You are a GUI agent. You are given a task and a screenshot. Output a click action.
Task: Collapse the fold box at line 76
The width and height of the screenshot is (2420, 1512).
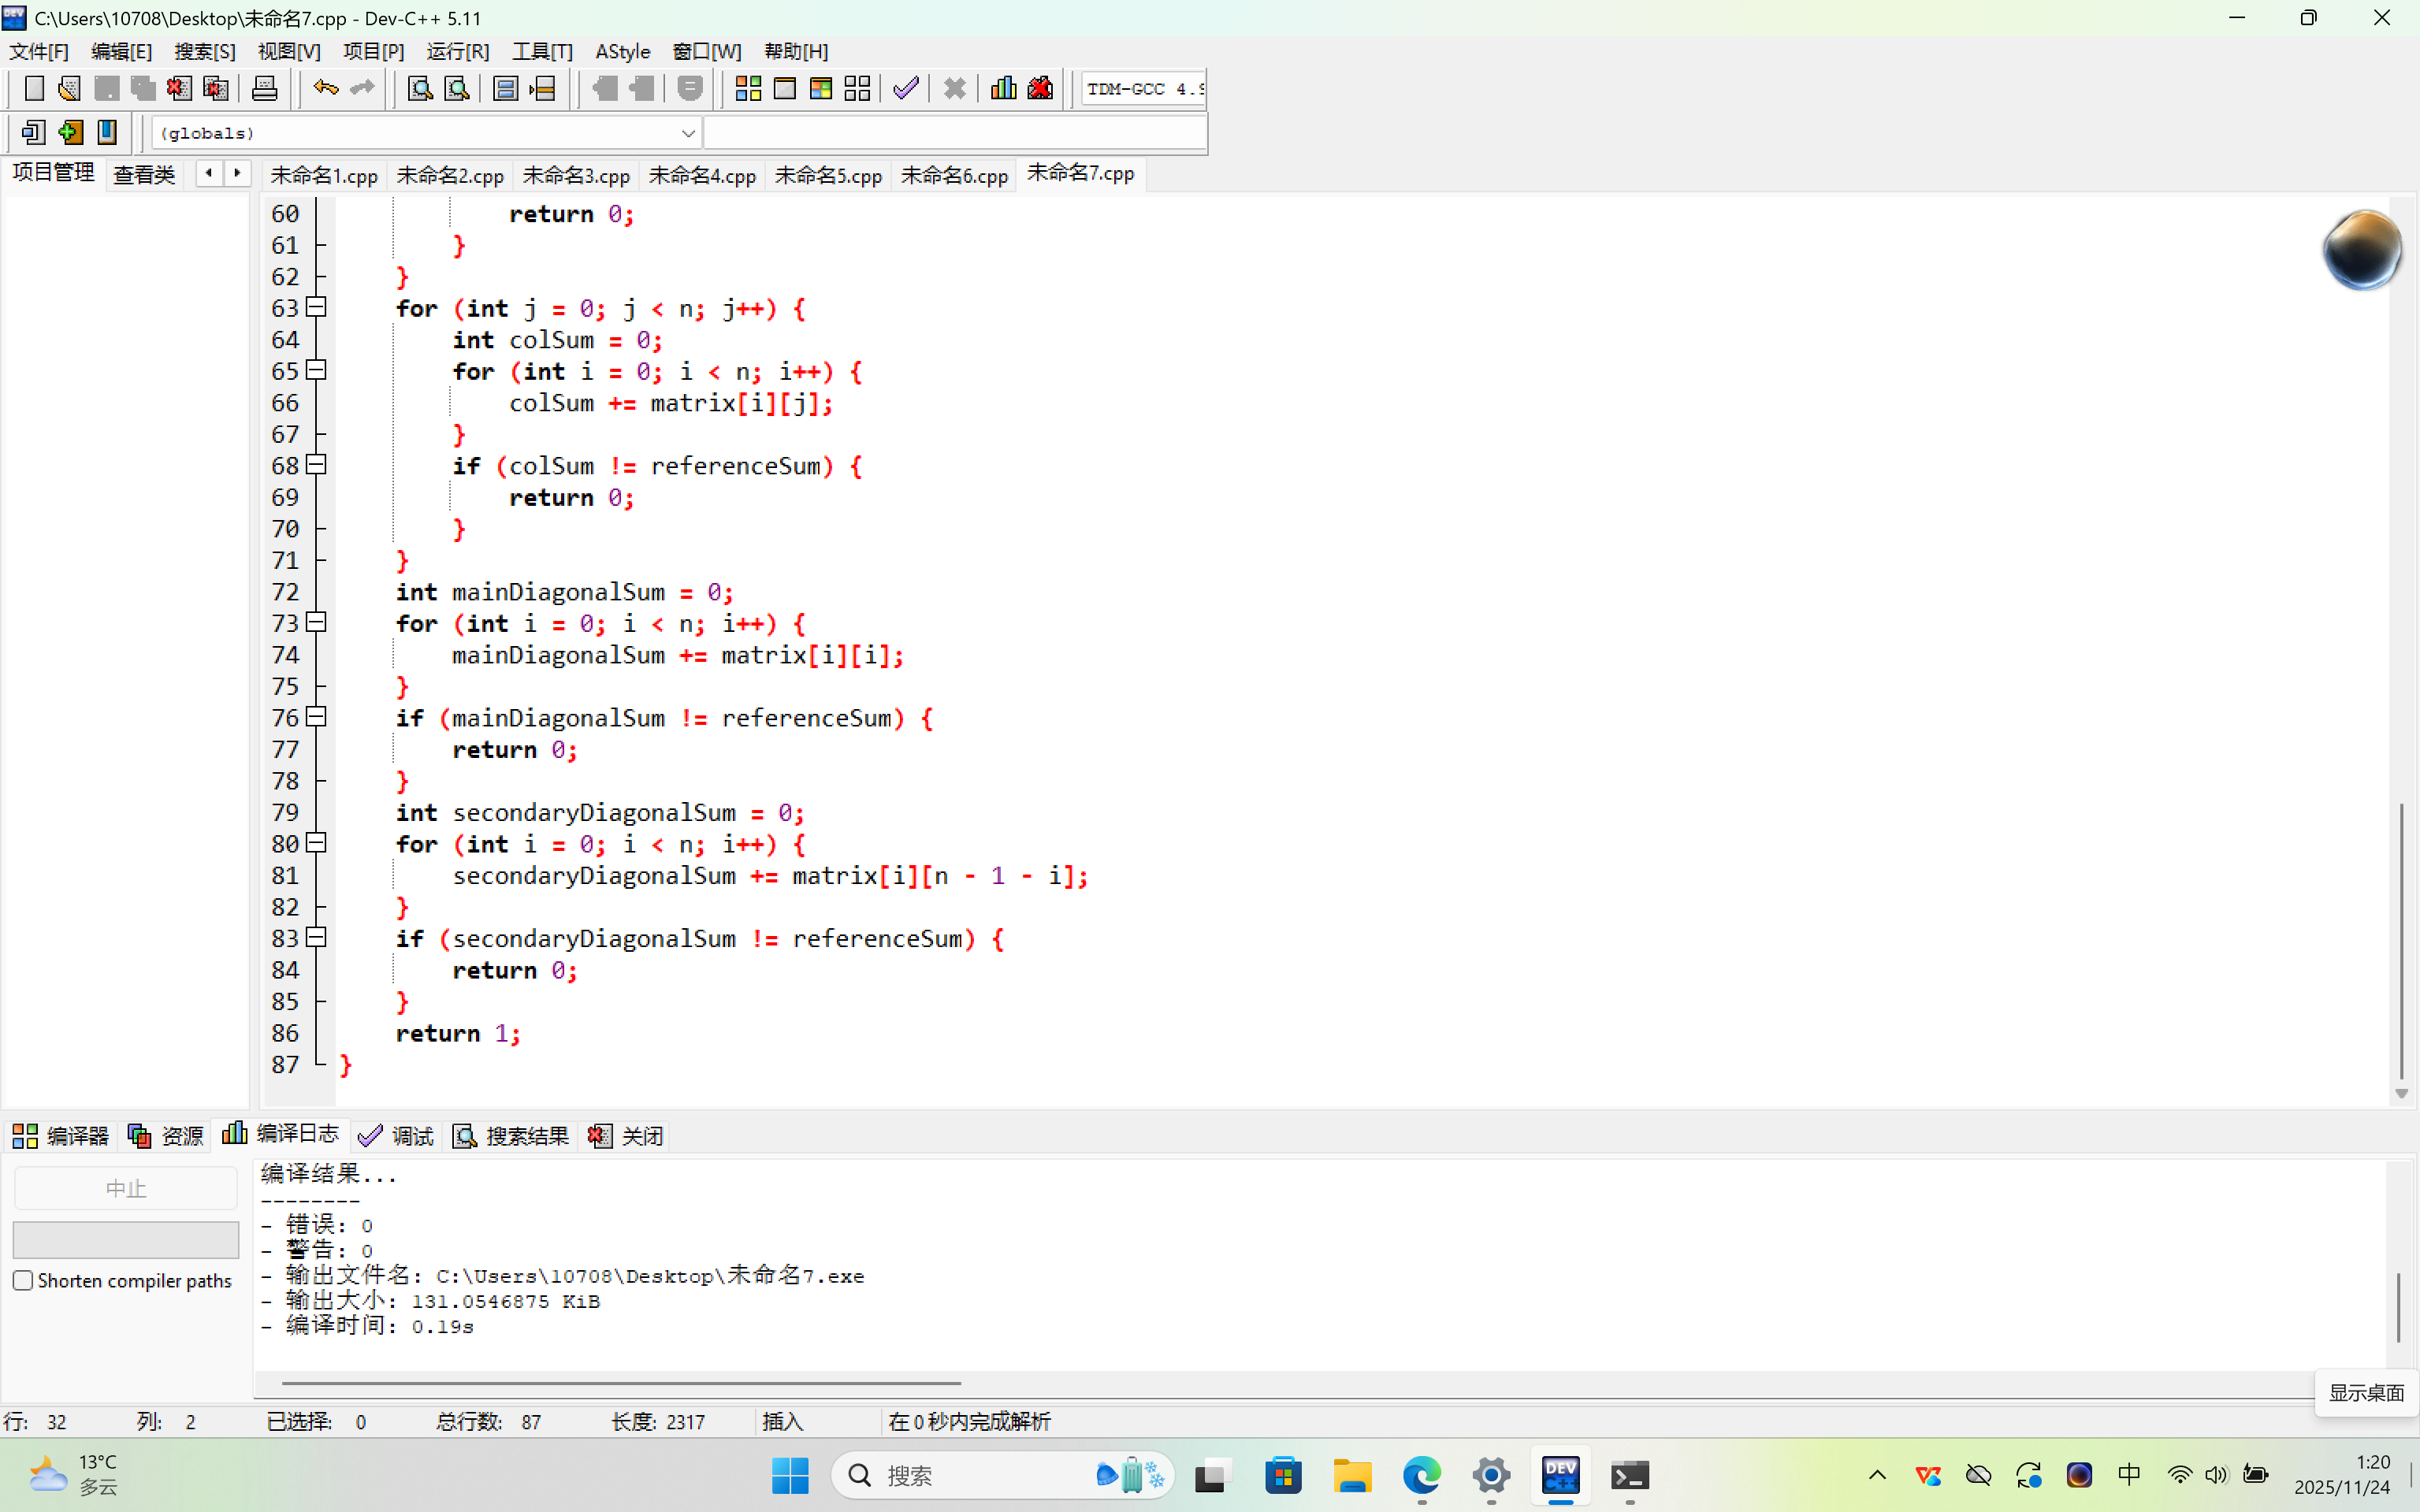pyautogui.click(x=316, y=717)
